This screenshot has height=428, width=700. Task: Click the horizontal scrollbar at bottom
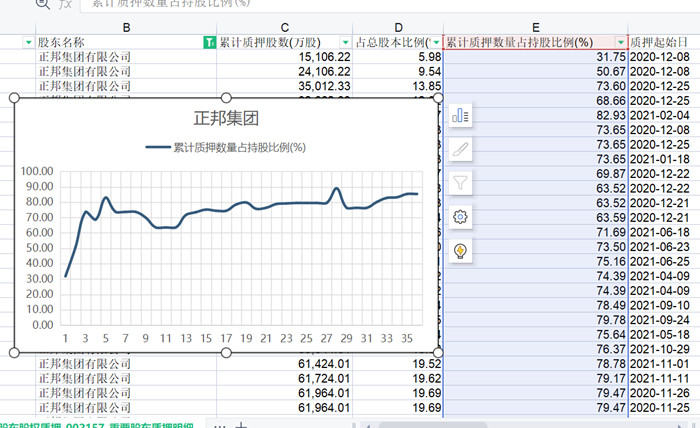click(x=500, y=423)
